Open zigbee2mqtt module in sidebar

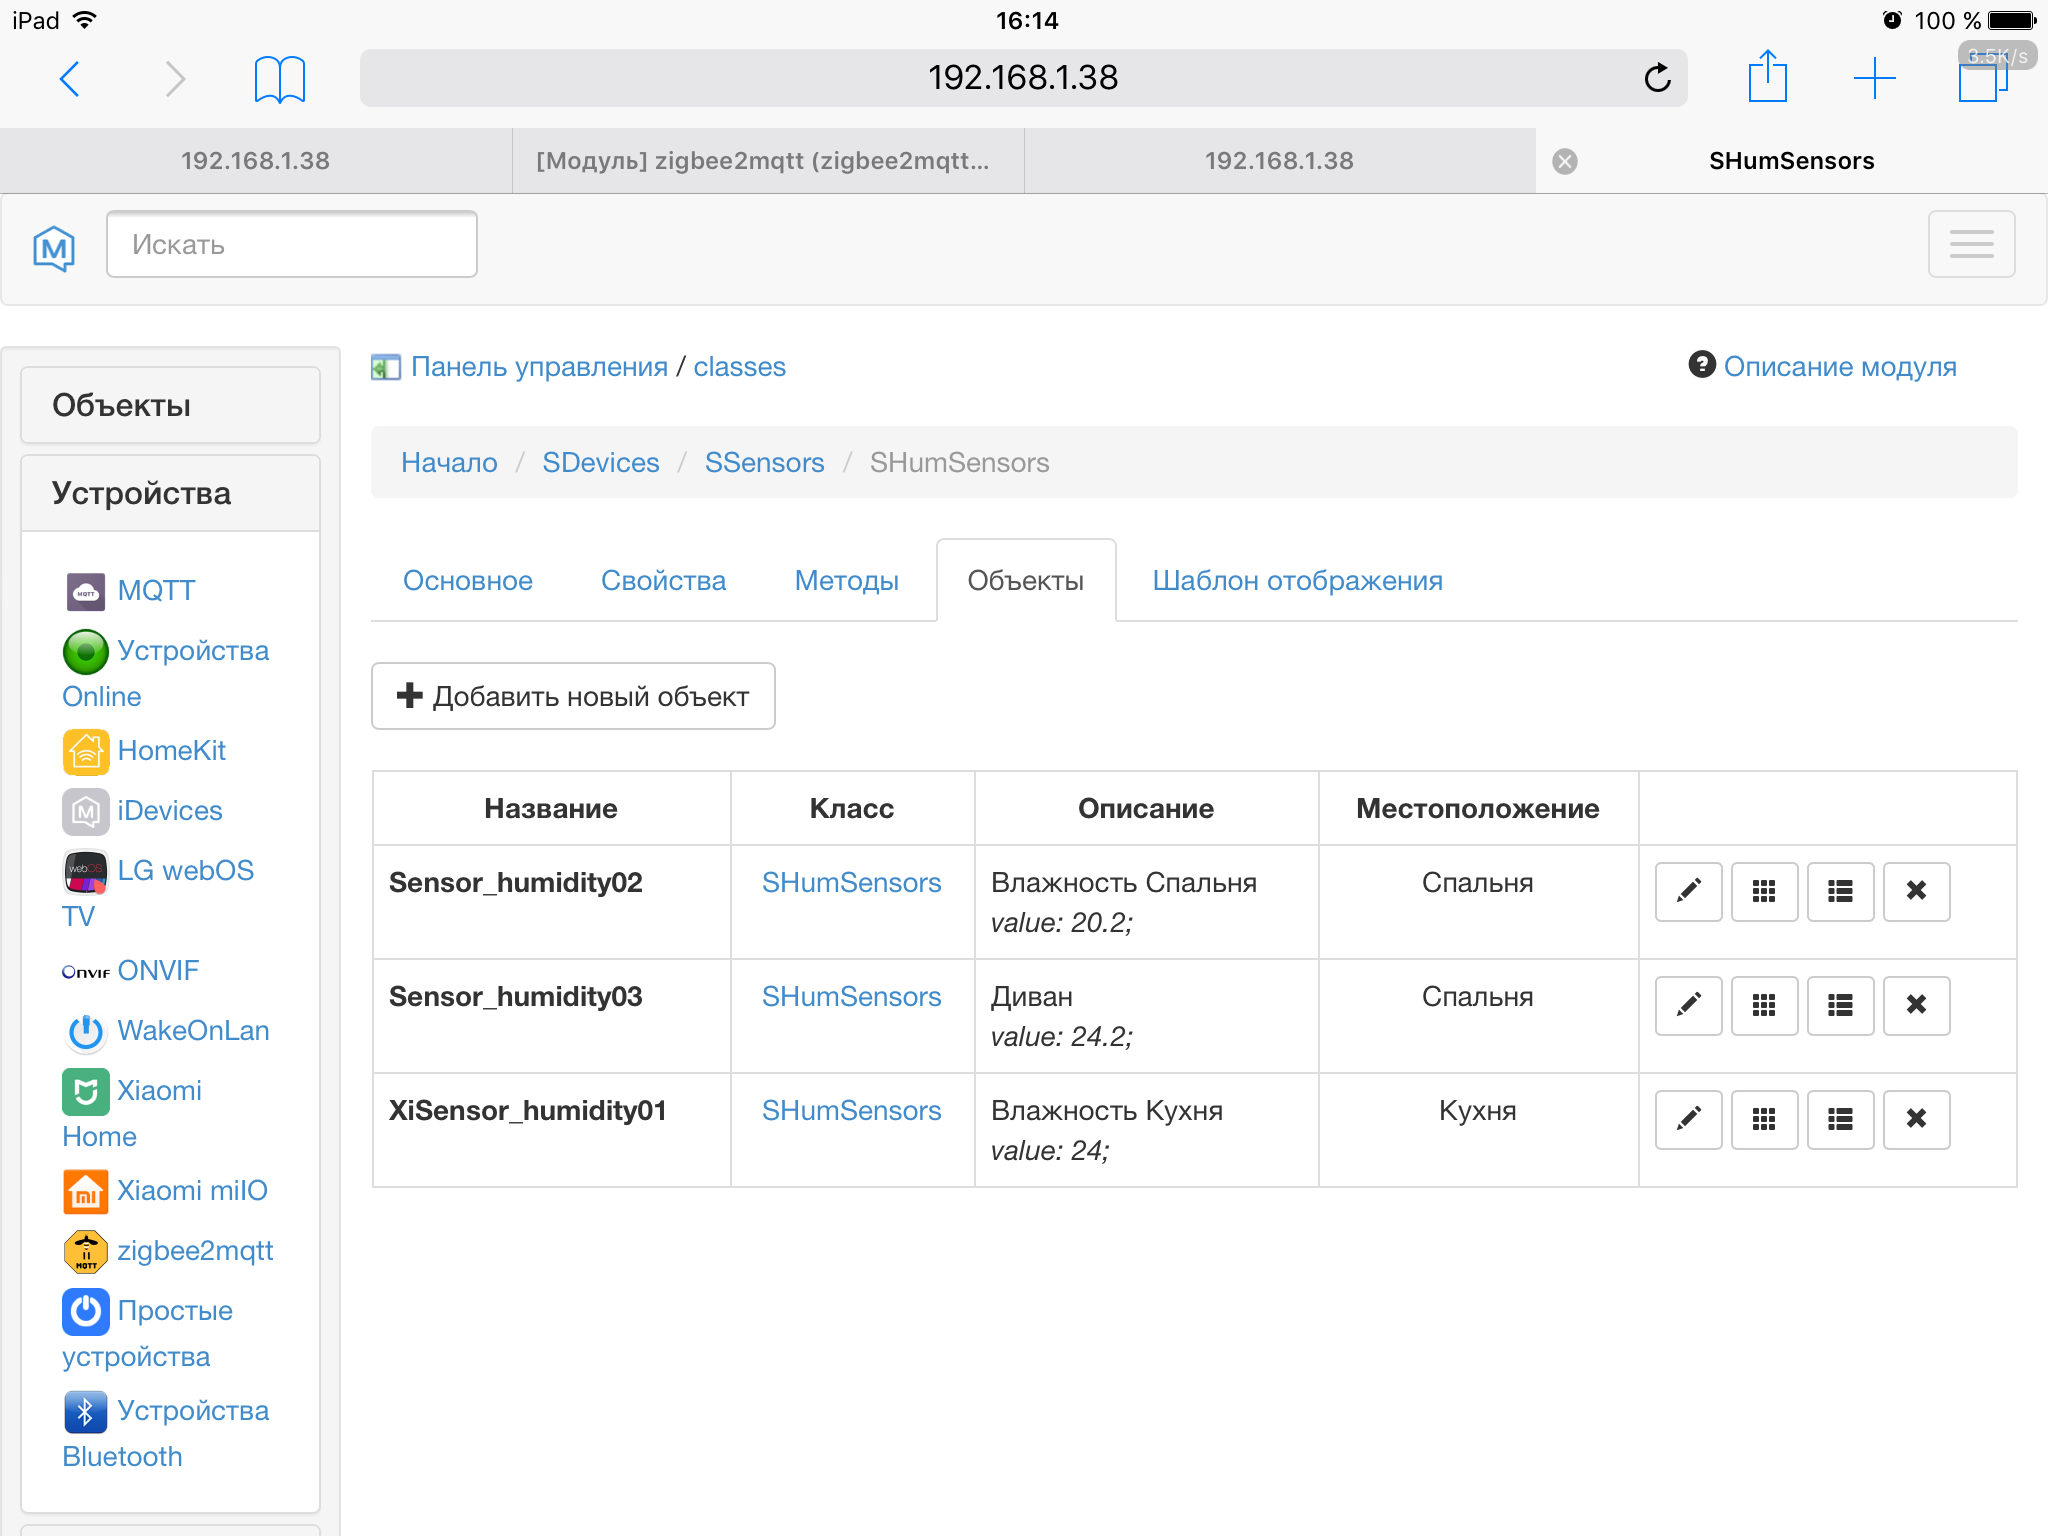[x=194, y=1251]
